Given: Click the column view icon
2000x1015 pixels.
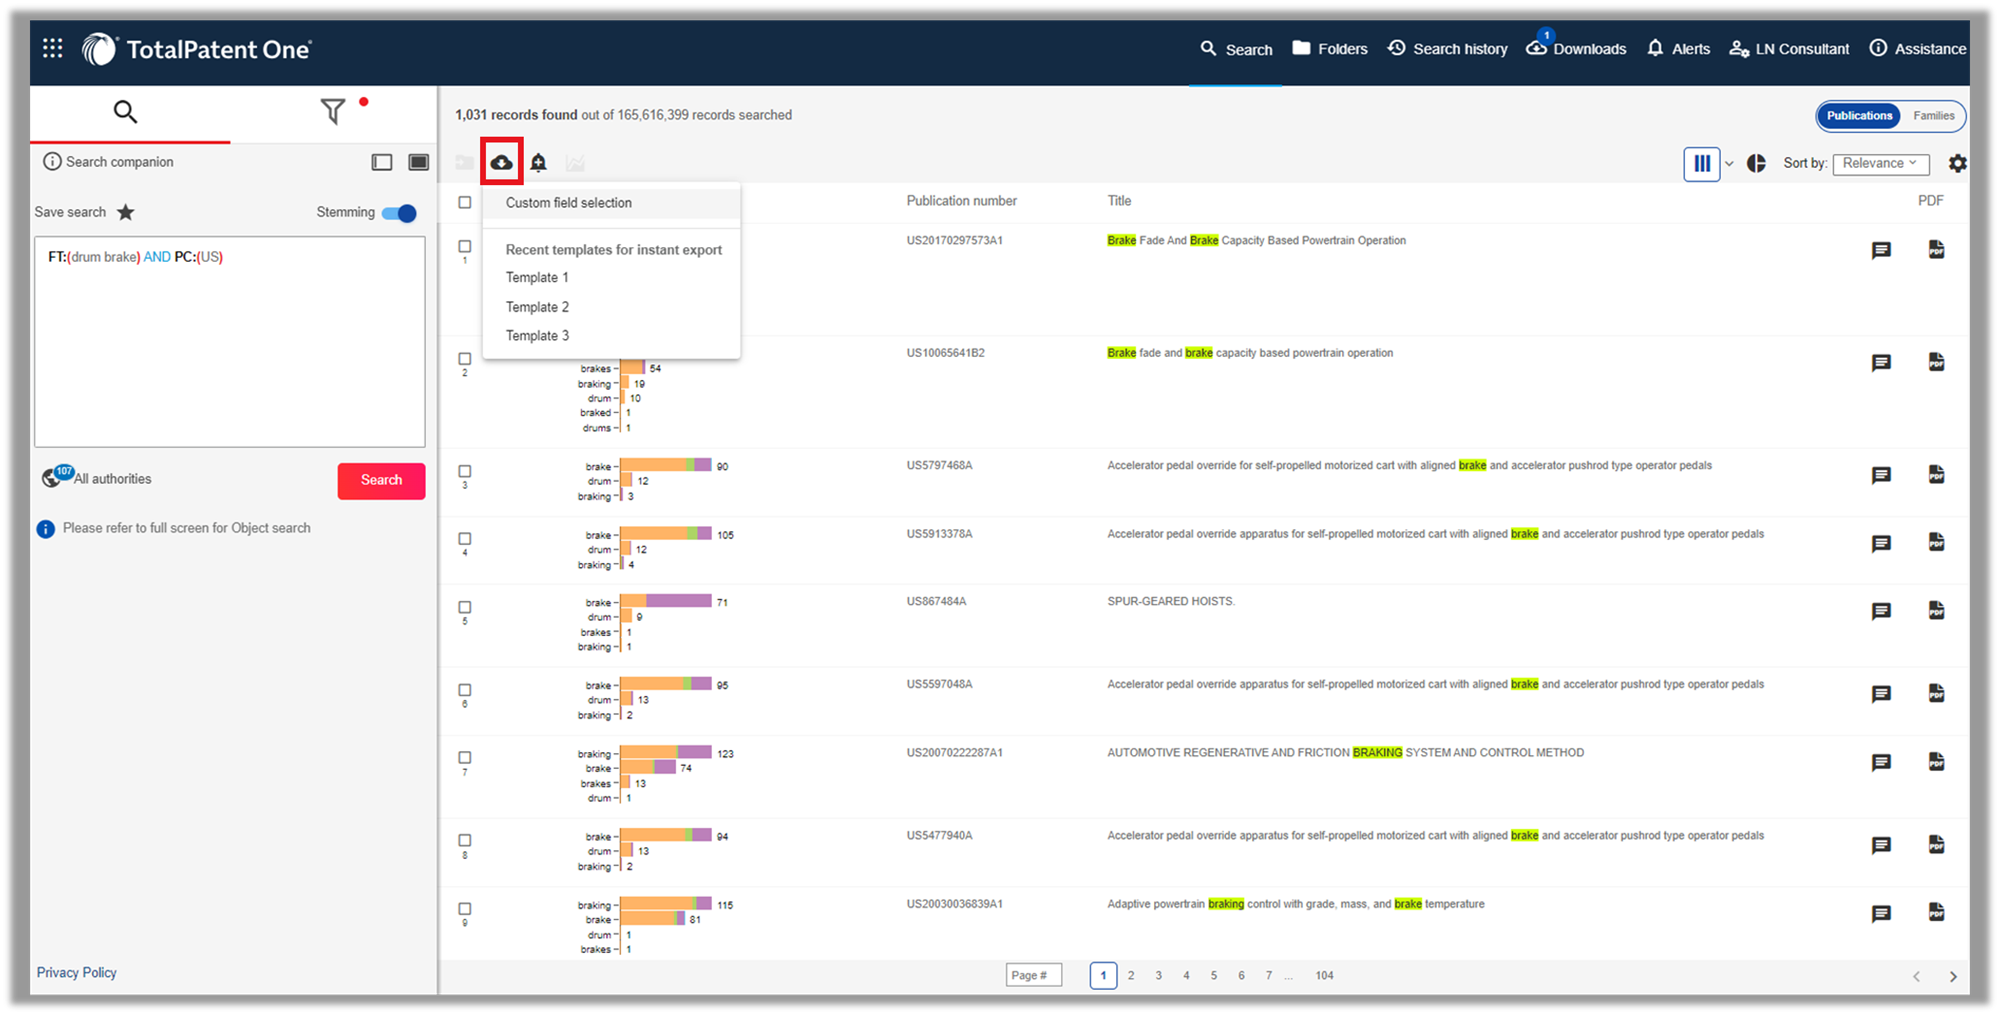Looking at the screenshot, I should click(1702, 164).
